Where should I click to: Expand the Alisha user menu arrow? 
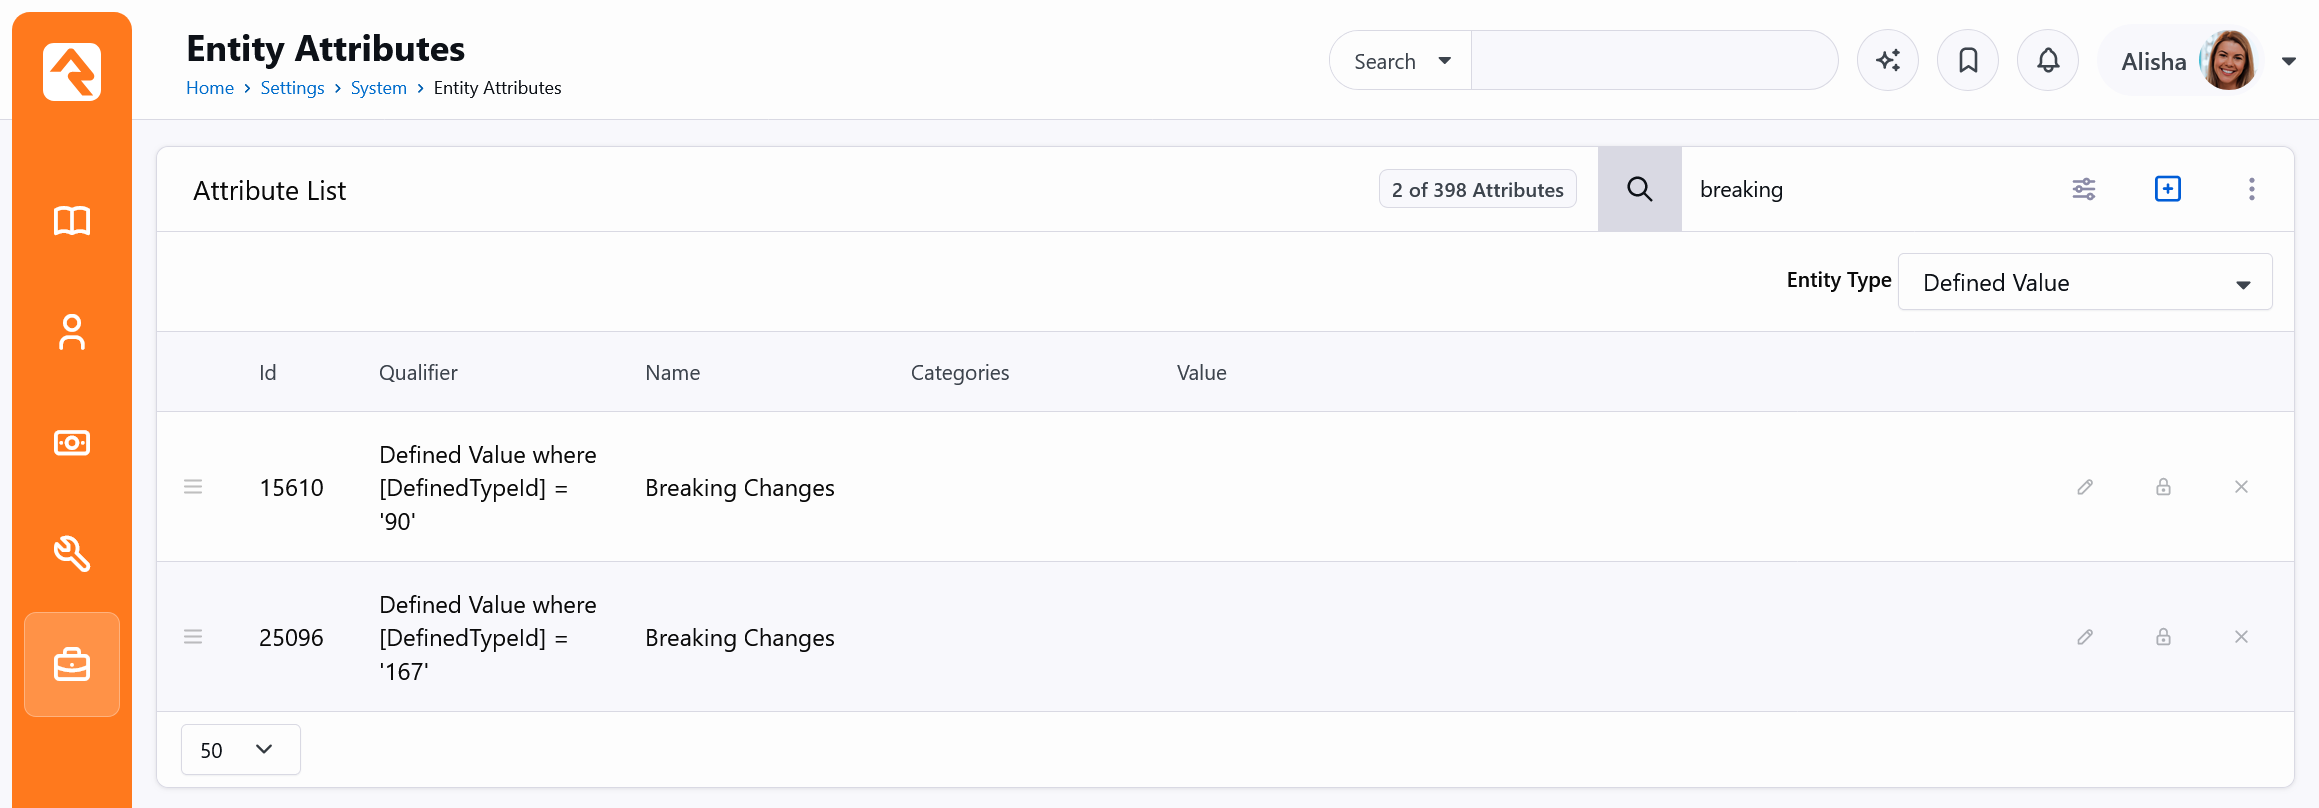[2289, 62]
